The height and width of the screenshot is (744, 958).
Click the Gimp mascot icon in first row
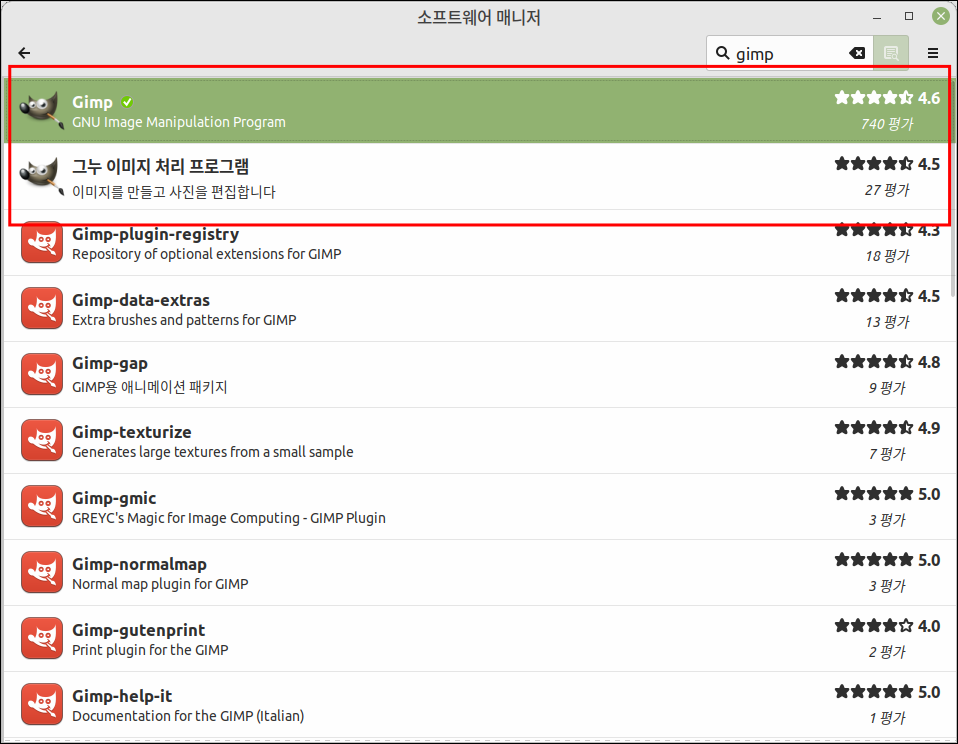pos(42,111)
